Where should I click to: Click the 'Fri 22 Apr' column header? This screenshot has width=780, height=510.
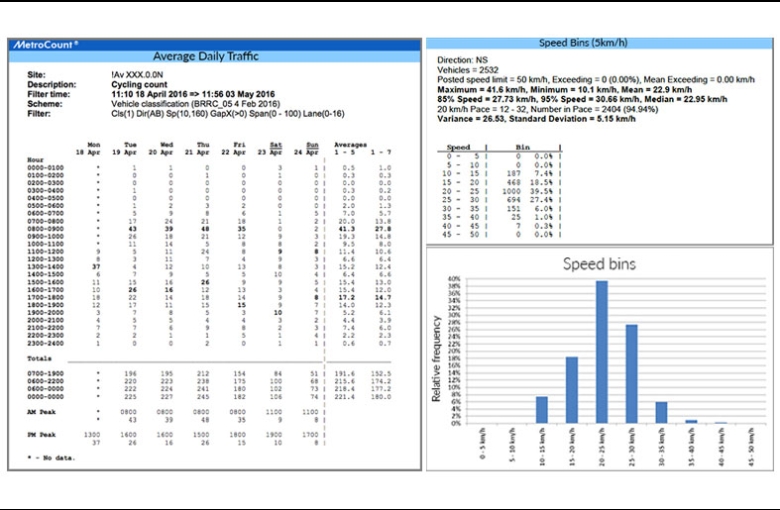233,149
